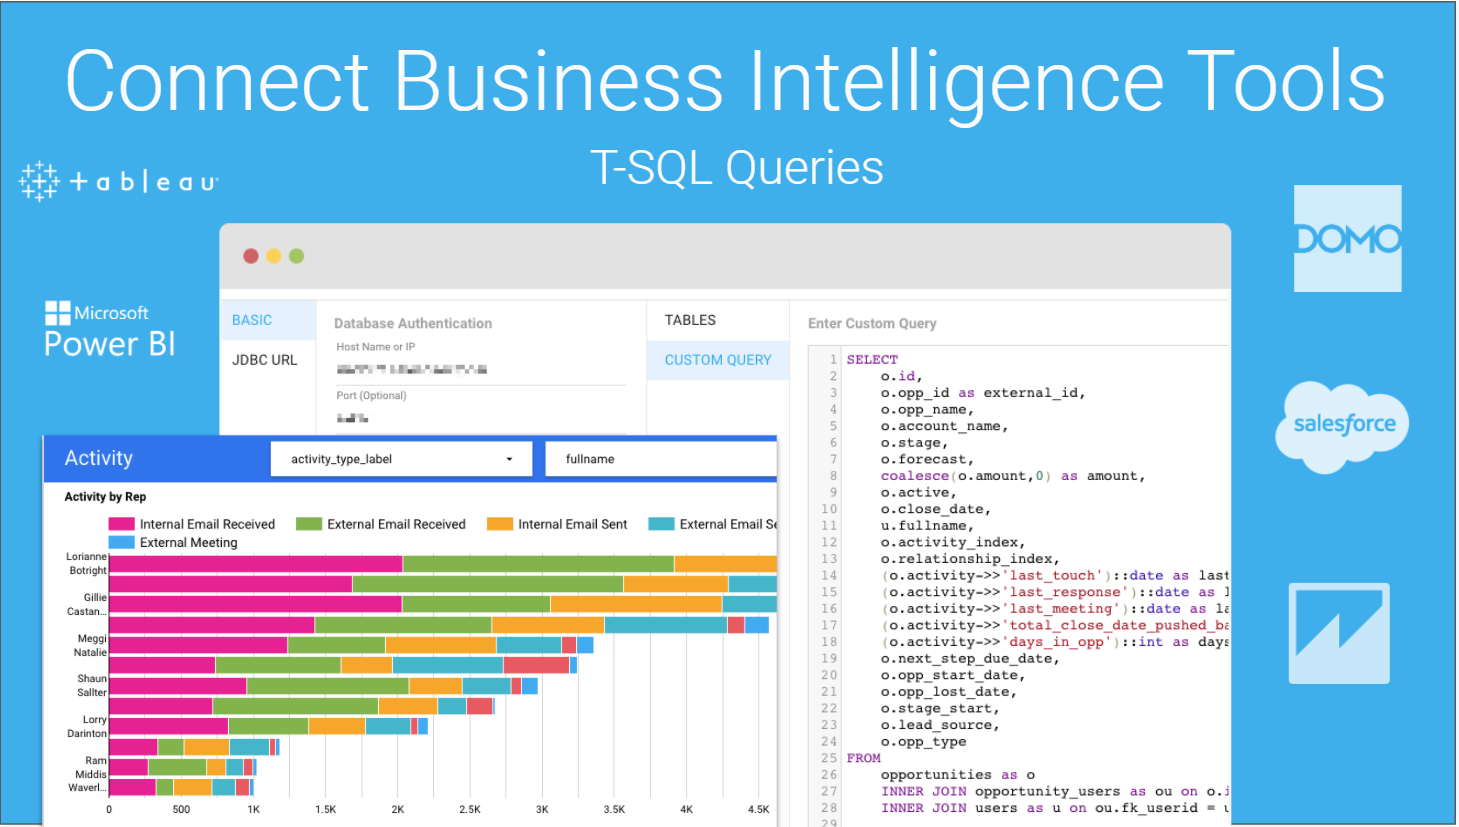
Task: Select the JDBC URL tab
Action: pyautogui.click(x=265, y=360)
